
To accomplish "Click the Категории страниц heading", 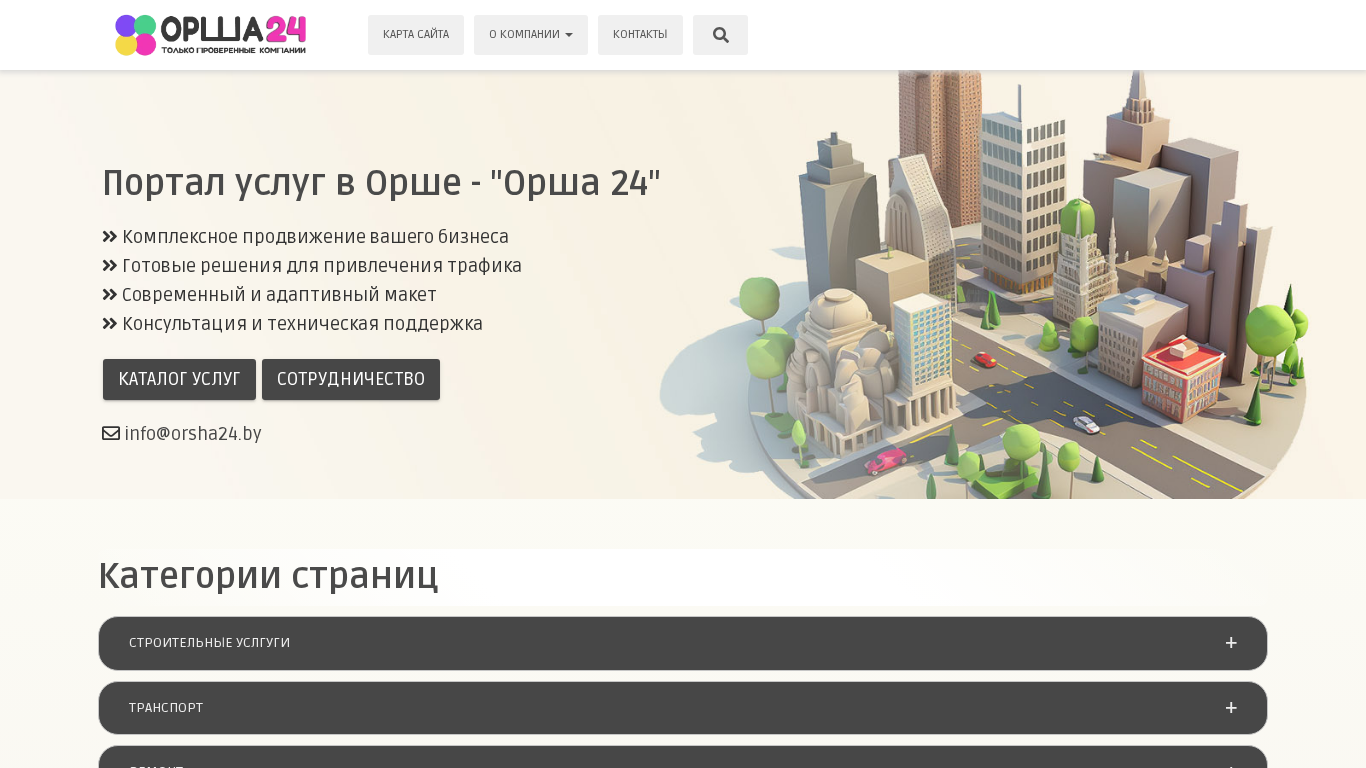I will 268,576.
